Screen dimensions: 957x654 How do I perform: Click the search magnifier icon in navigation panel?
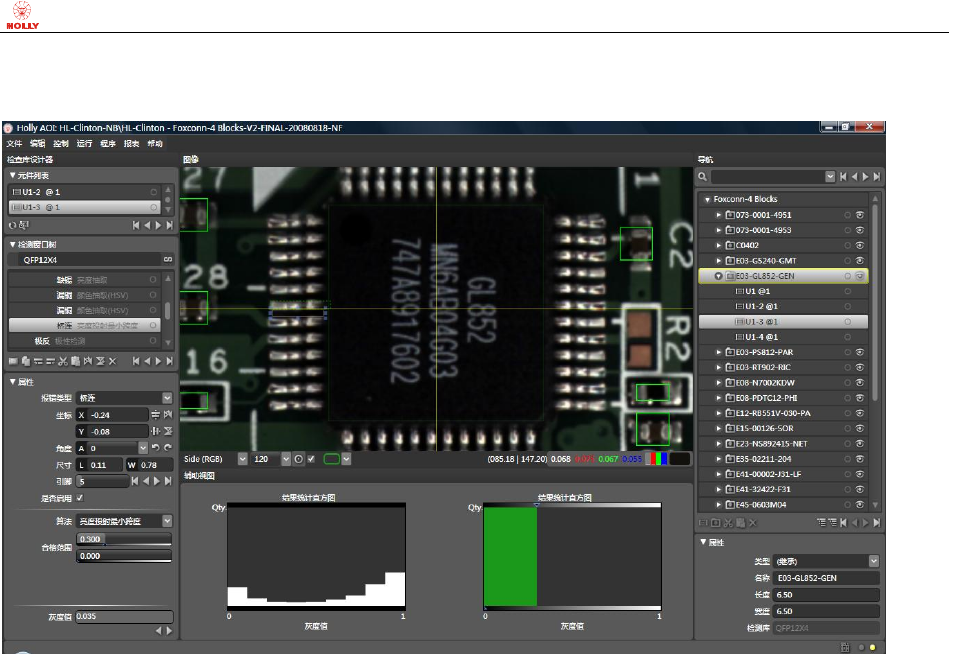(x=703, y=177)
